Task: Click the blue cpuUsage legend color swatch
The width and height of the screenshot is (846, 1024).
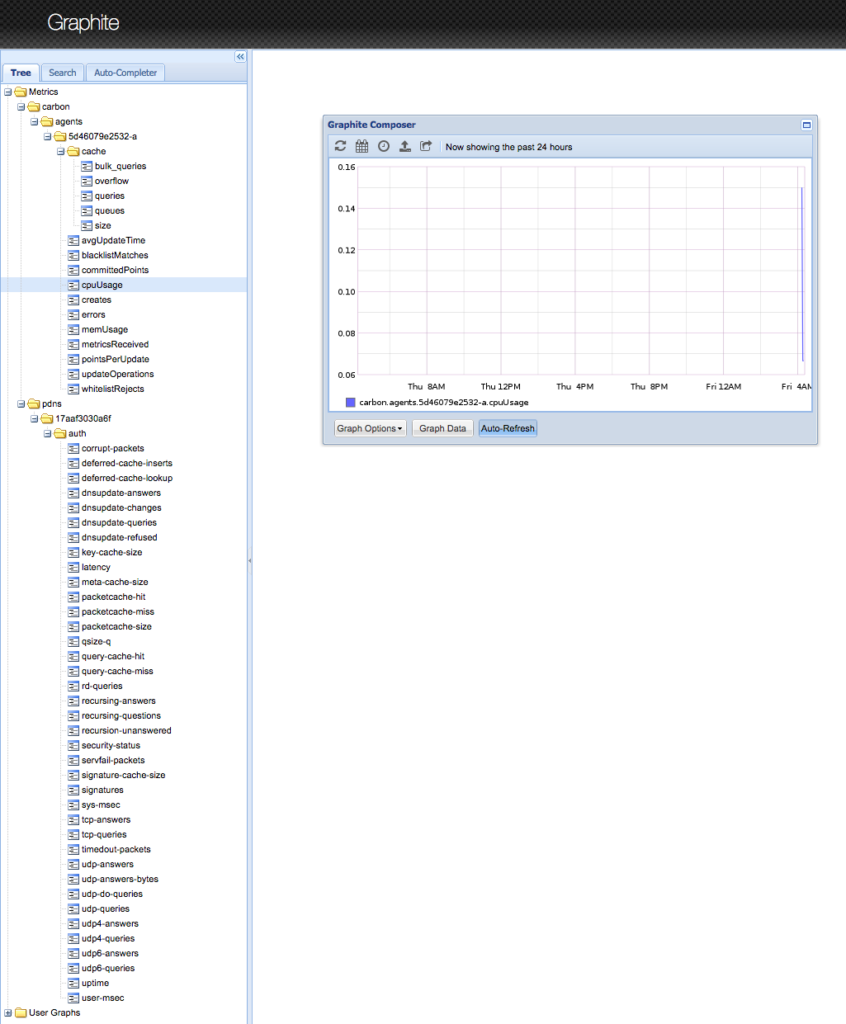Action: (350, 402)
